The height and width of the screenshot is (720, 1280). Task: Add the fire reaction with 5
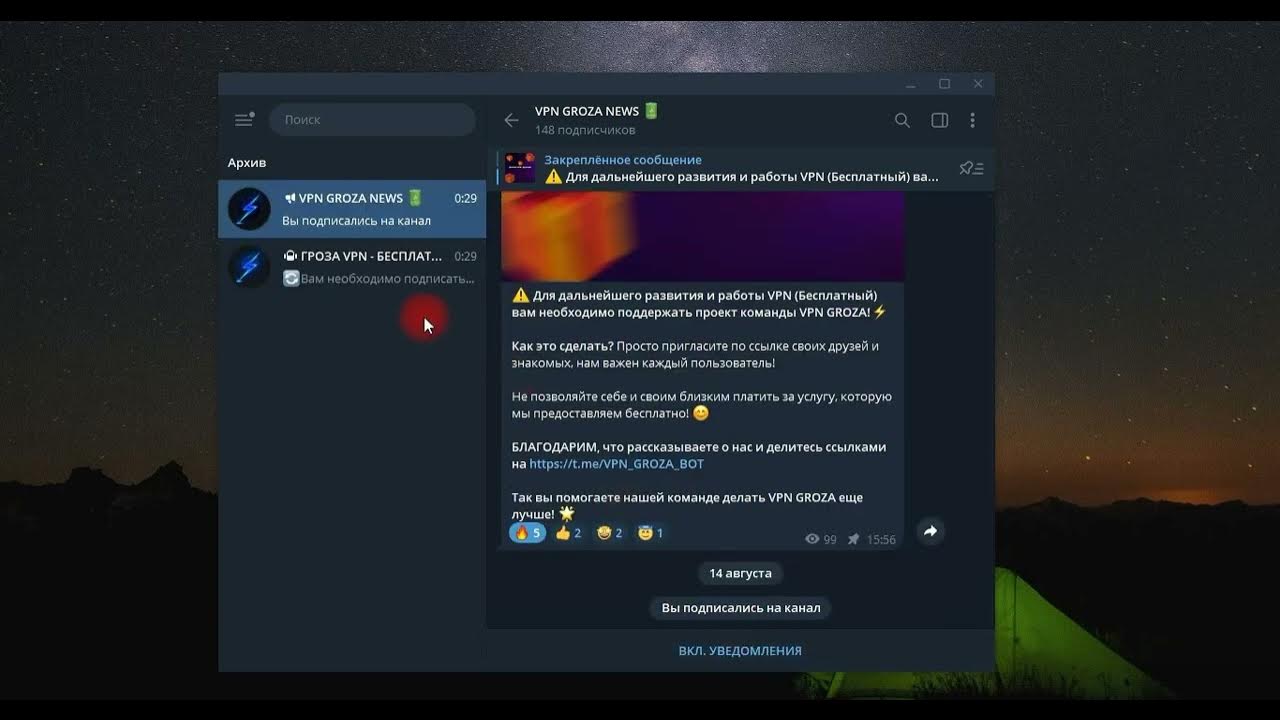click(528, 533)
